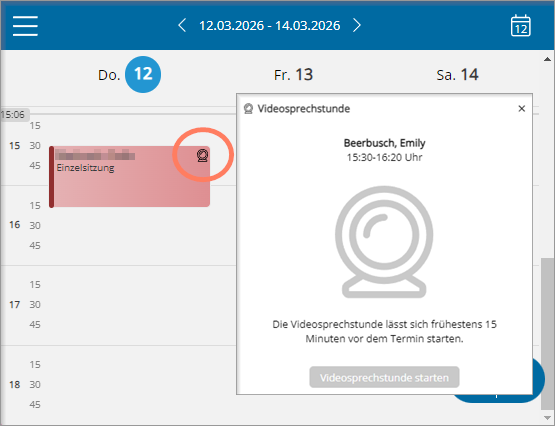Select the date range 12.03.2026 - 14.03.2026
Image resolution: width=555 pixels, height=426 pixels.
pyautogui.click(x=270, y=26)
